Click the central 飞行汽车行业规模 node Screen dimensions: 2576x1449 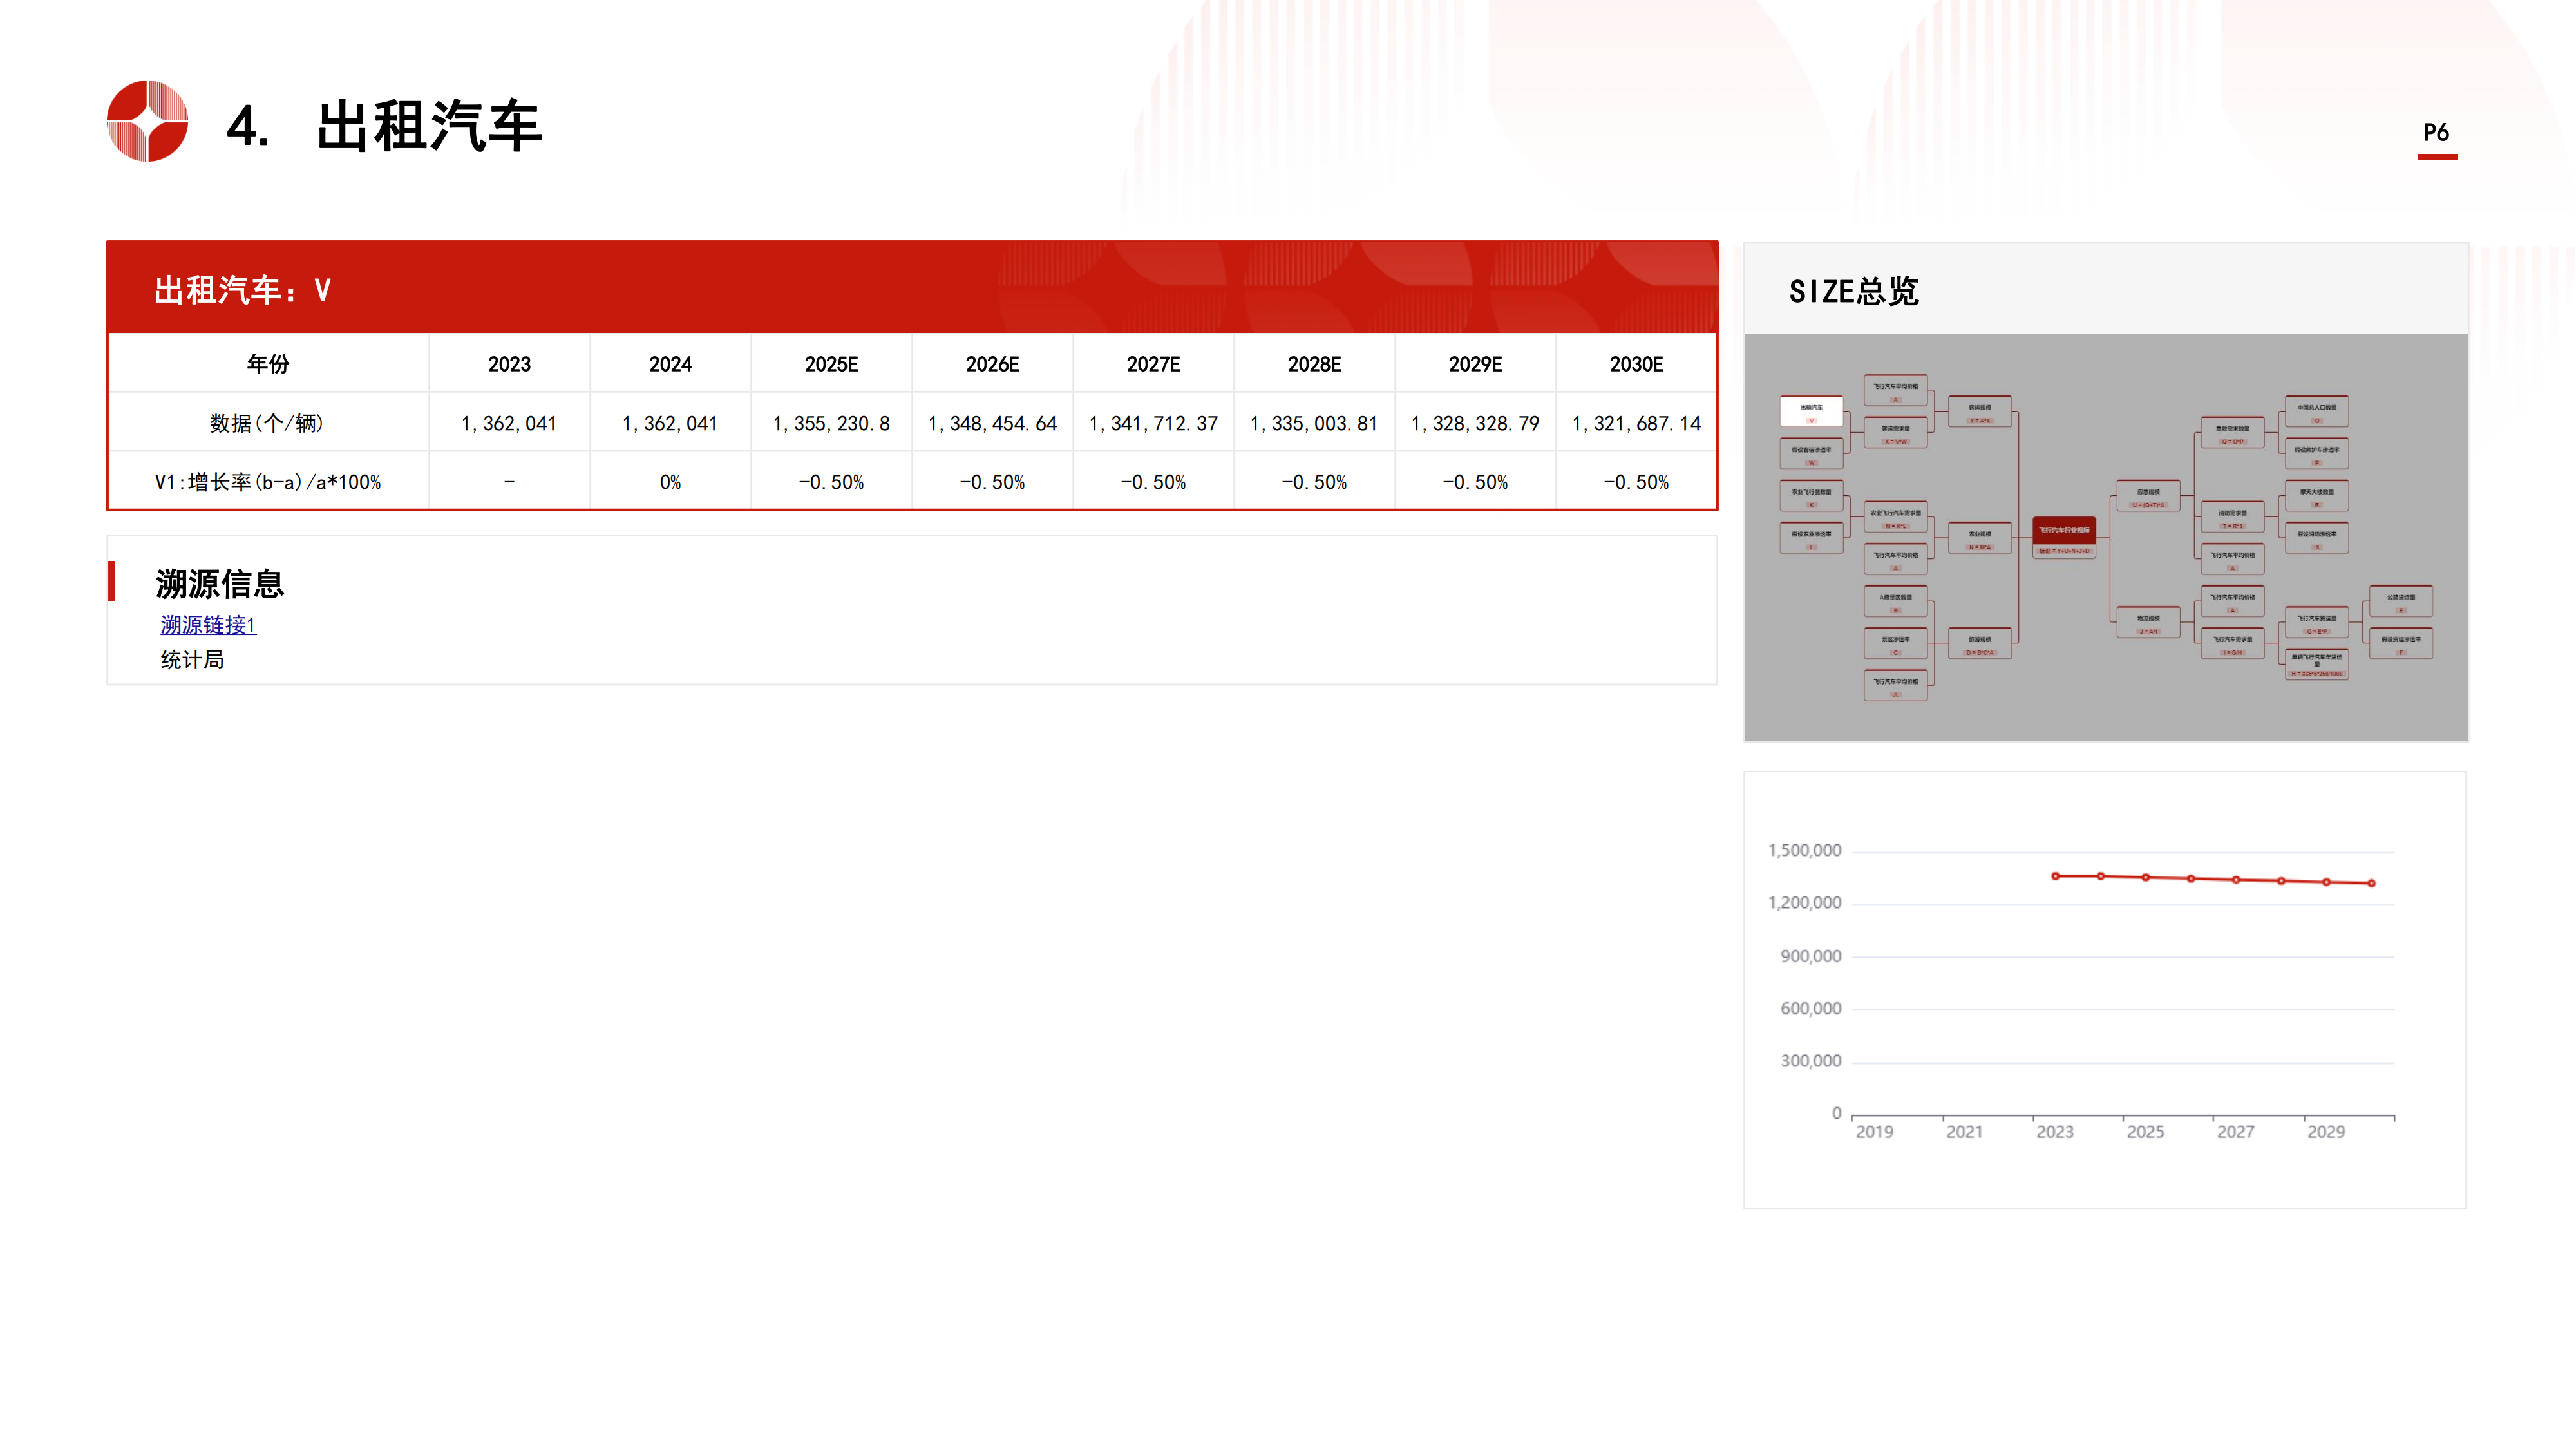point(2064,538)
